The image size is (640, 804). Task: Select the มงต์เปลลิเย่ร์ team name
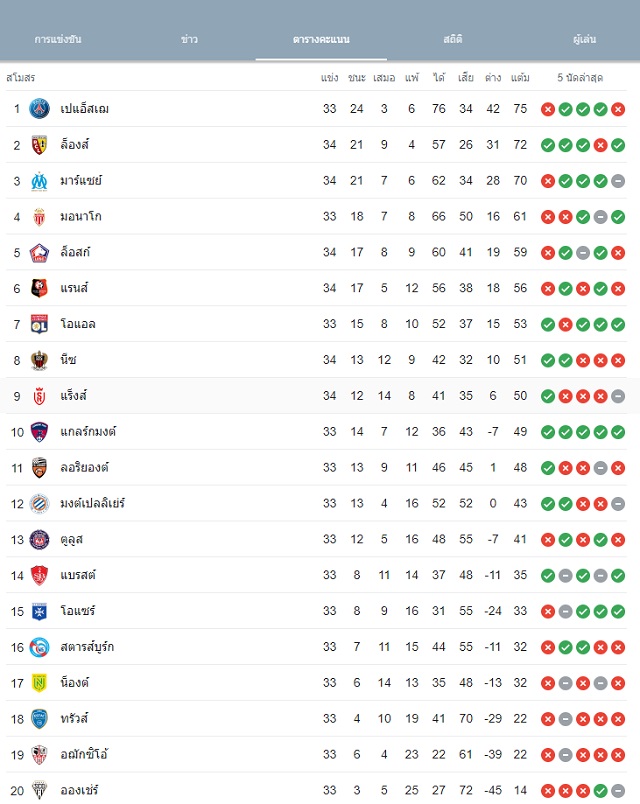pos(92,504)
